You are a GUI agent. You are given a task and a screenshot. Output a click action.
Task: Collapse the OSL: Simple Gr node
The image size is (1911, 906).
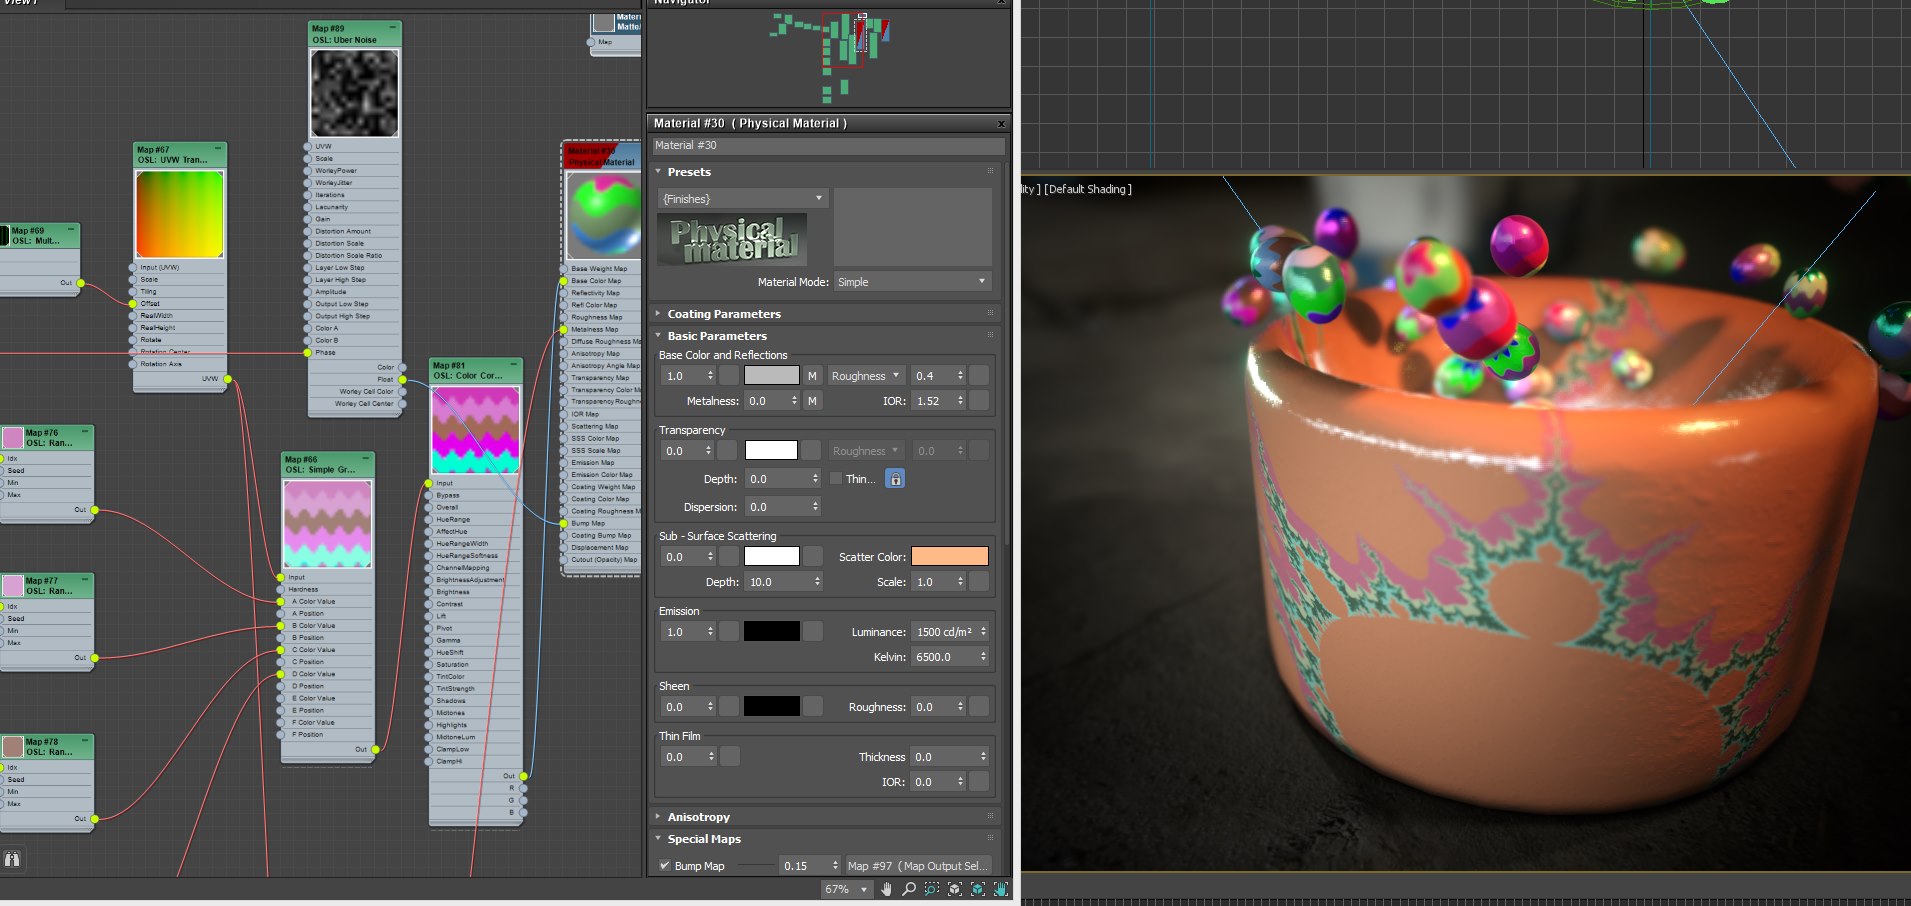tap(365, 458)
